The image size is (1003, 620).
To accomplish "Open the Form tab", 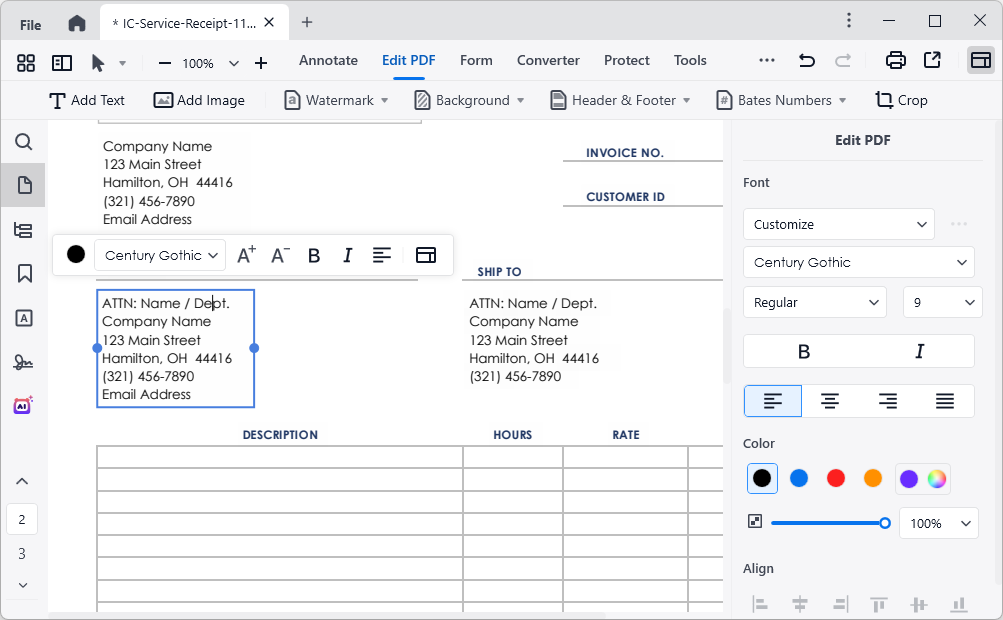I will 476,61.
